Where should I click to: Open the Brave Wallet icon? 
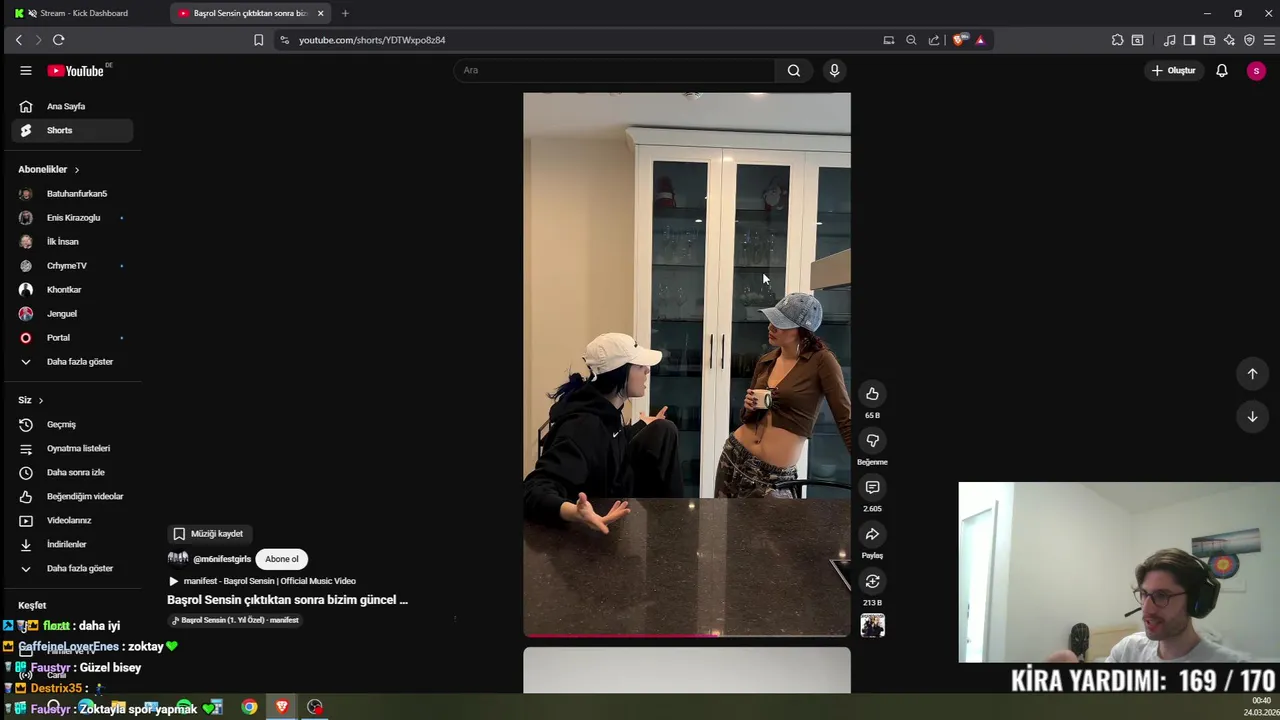click(1209, 40)
